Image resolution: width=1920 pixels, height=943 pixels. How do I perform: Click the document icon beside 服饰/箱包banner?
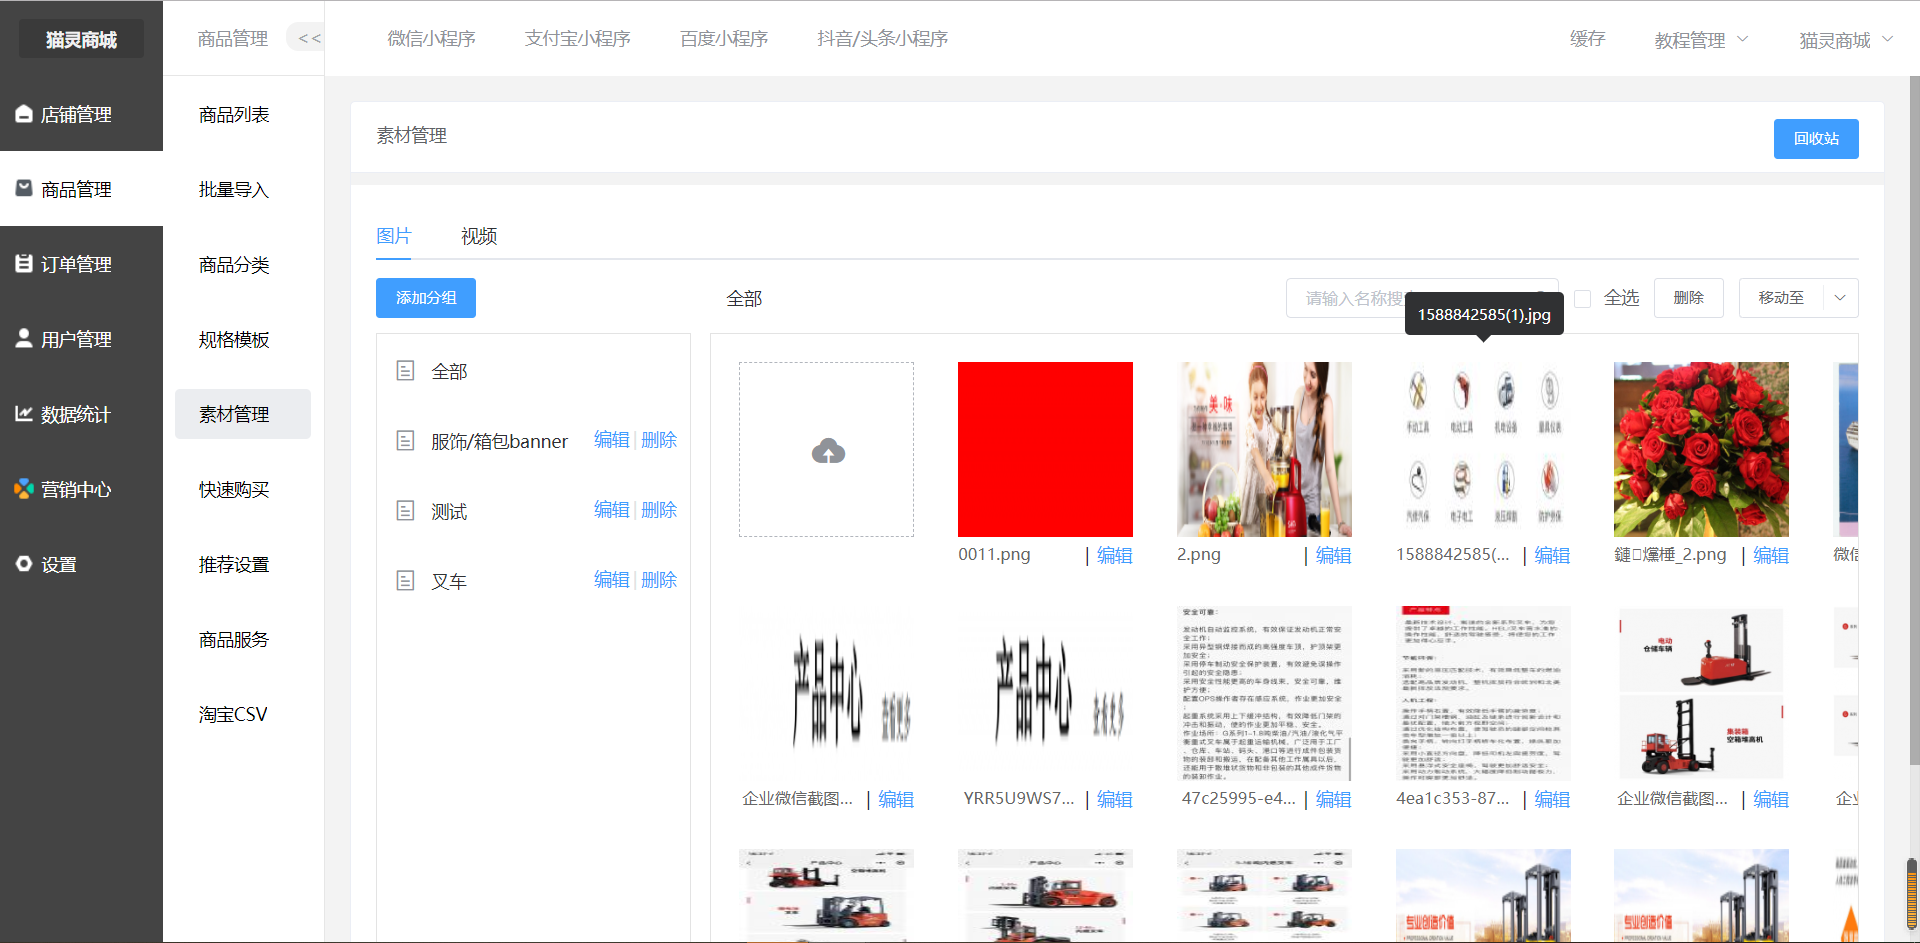coord(405,440)
